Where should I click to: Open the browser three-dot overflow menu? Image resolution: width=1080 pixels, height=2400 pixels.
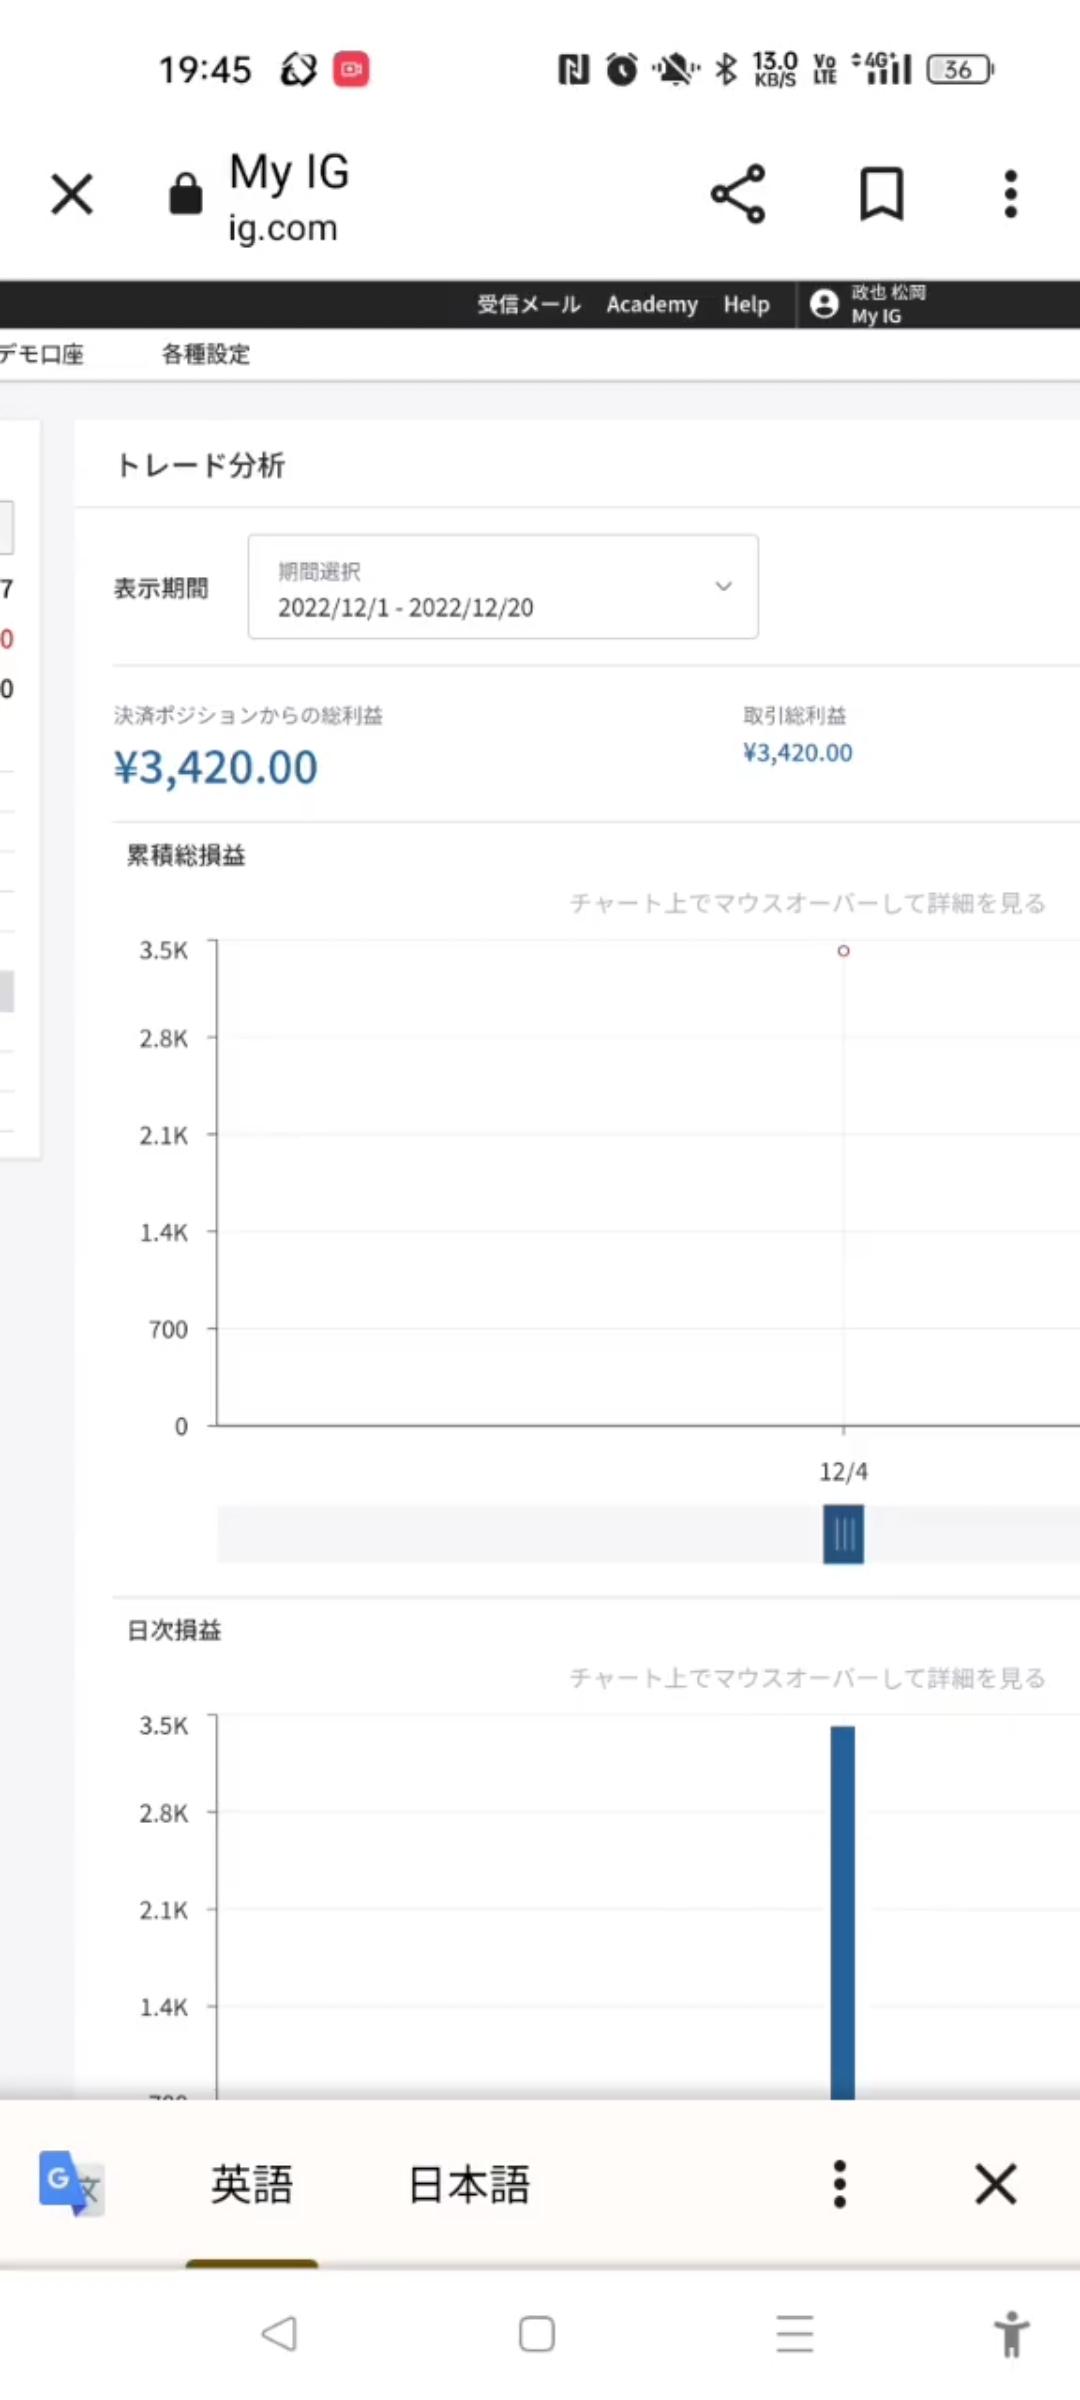pyautogui.click(x=1011, y=194)
